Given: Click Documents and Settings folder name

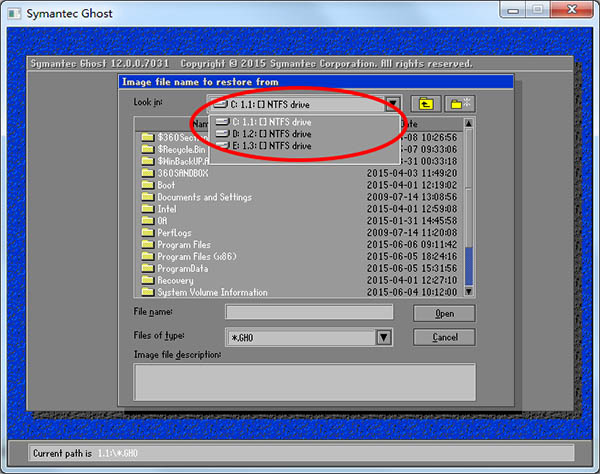Looking at the screenshot, I should tap(205, 197).
